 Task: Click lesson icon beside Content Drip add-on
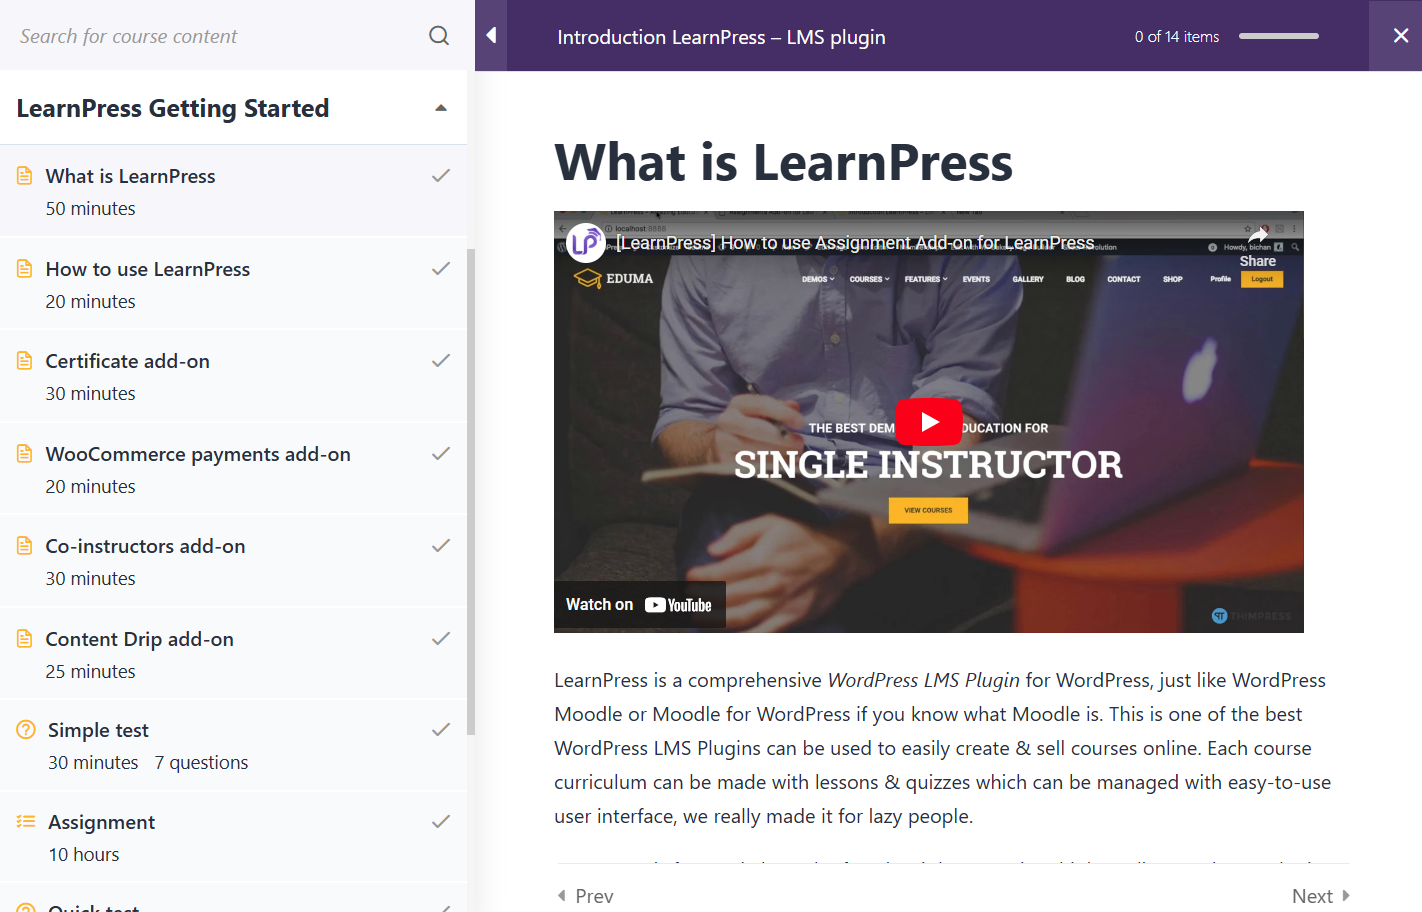click(x=25, y=639)
